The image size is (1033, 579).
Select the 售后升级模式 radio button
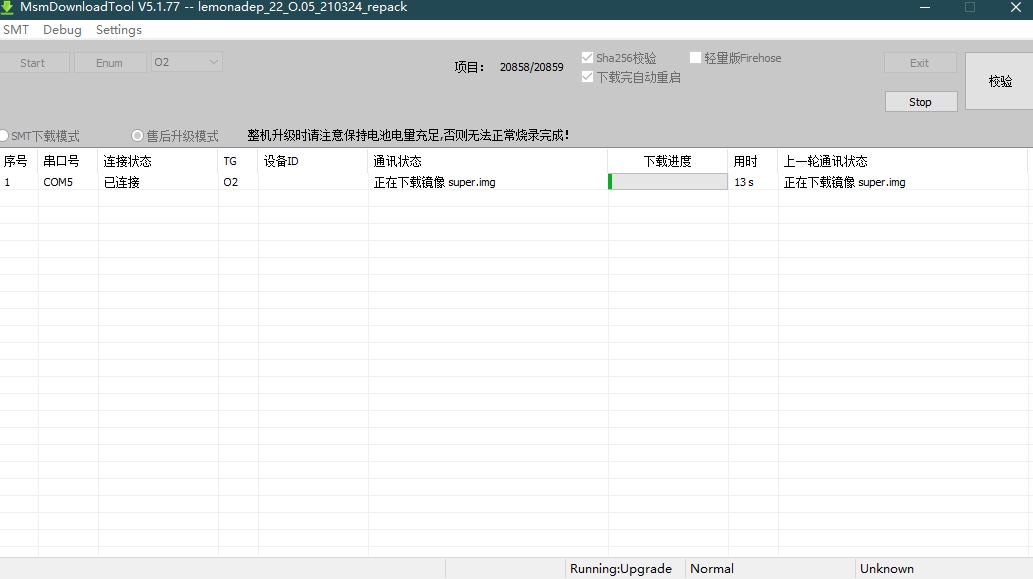137,136
